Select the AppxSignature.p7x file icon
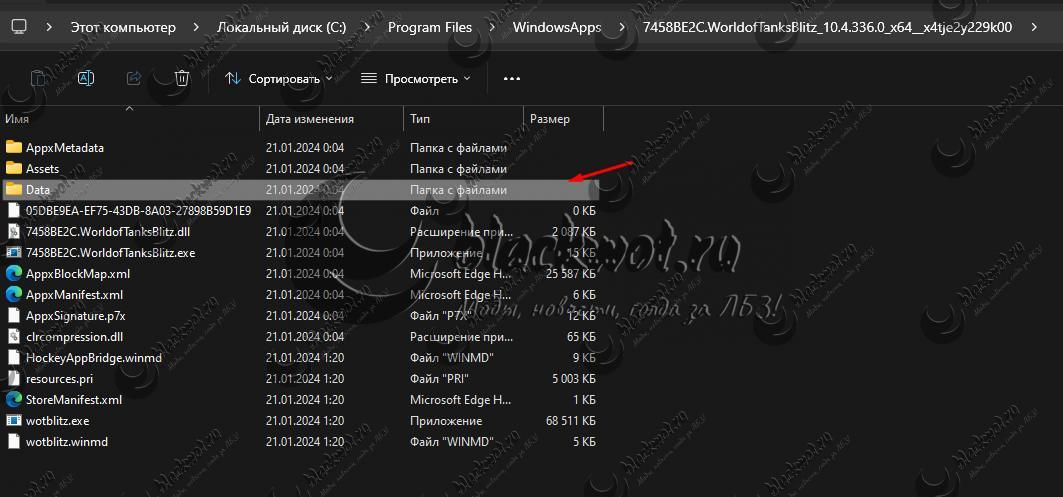 coord(14,316)
